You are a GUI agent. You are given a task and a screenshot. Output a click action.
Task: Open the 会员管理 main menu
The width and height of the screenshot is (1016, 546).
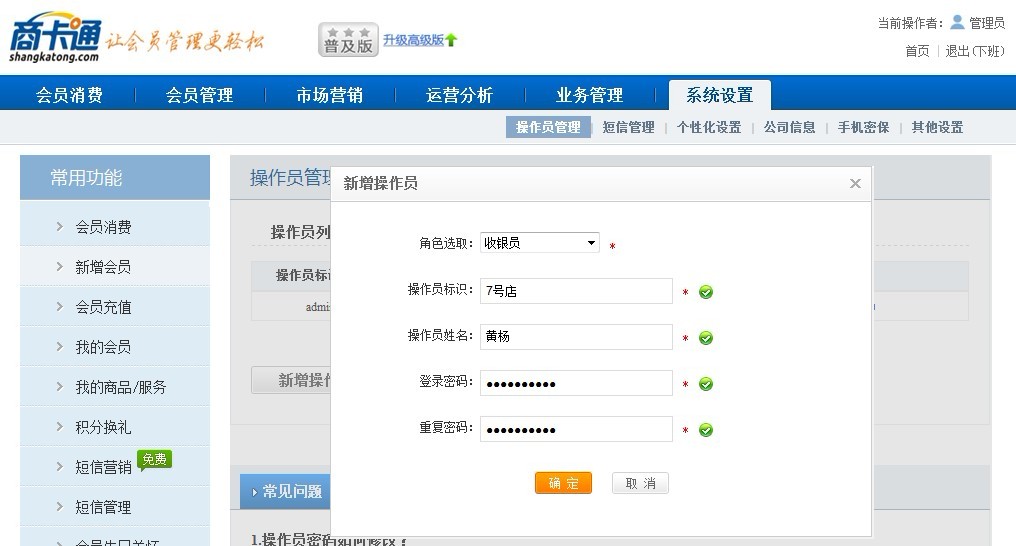point(199,95)
